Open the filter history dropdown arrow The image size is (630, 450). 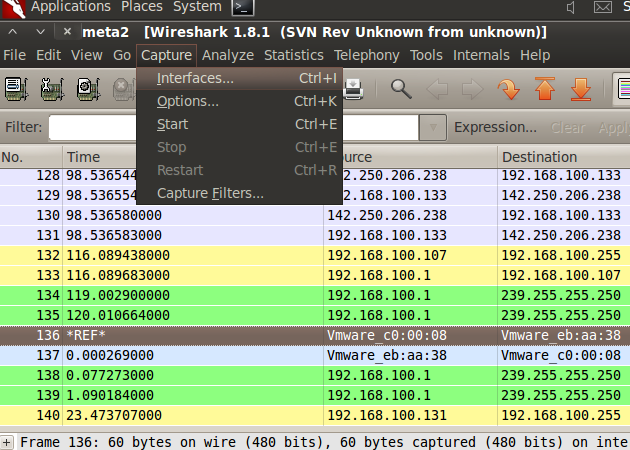pos(433,127)
